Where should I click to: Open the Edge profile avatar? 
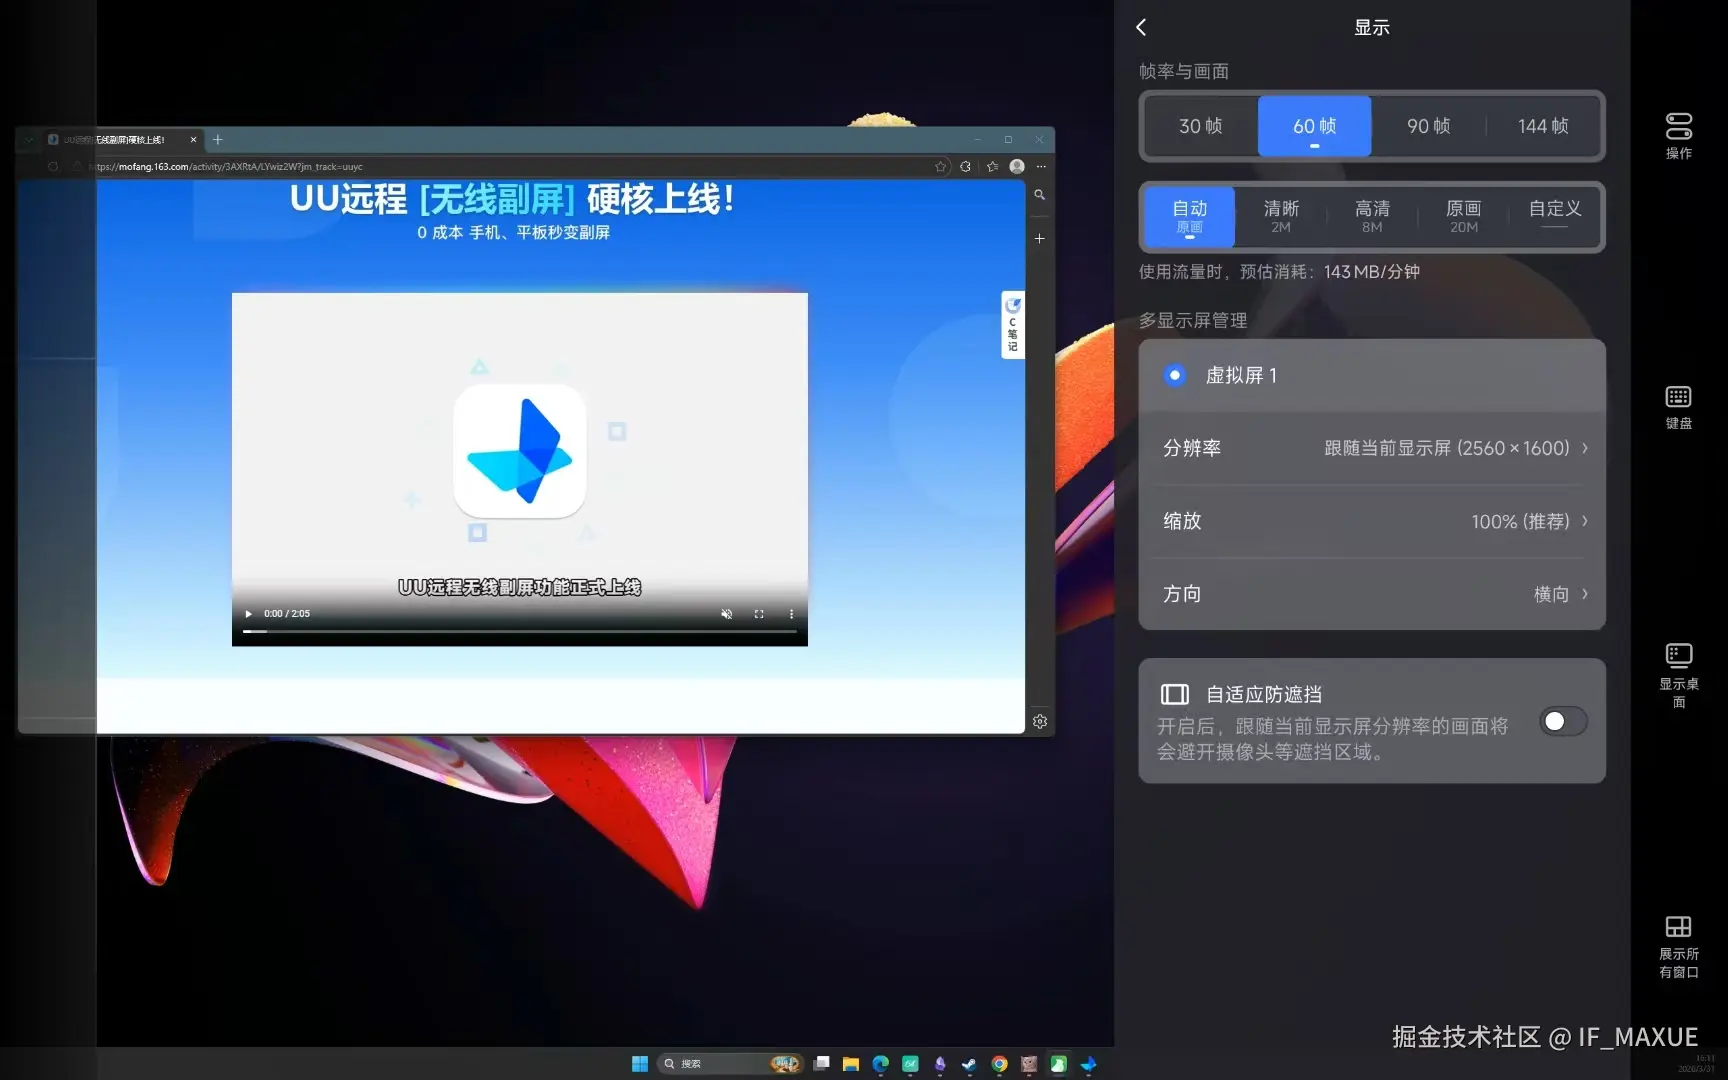(x=1017, y=167)
